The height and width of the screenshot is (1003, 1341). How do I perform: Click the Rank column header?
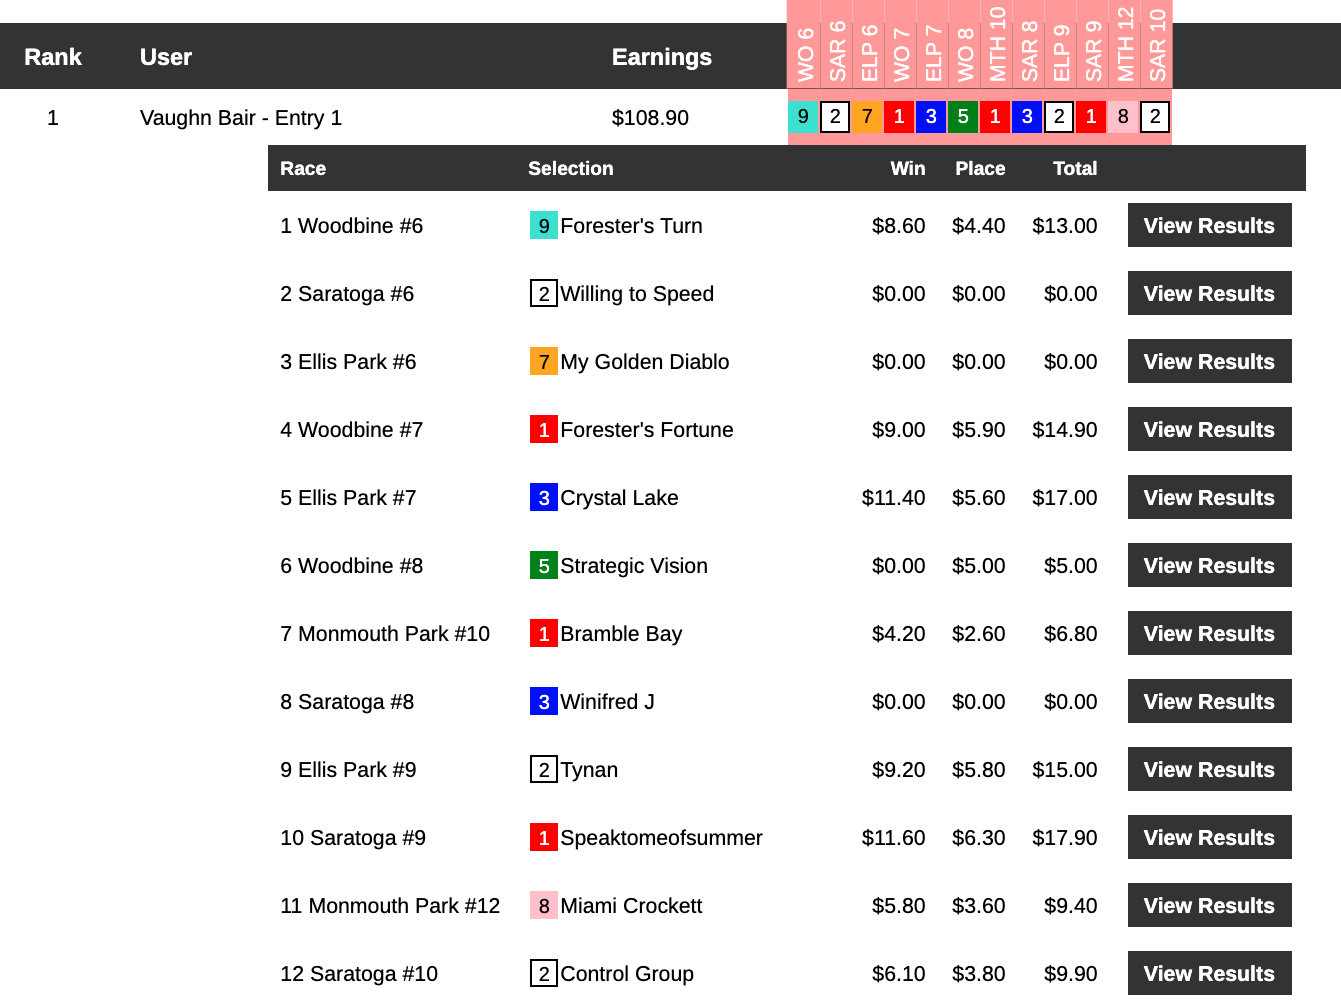point(53,57)
